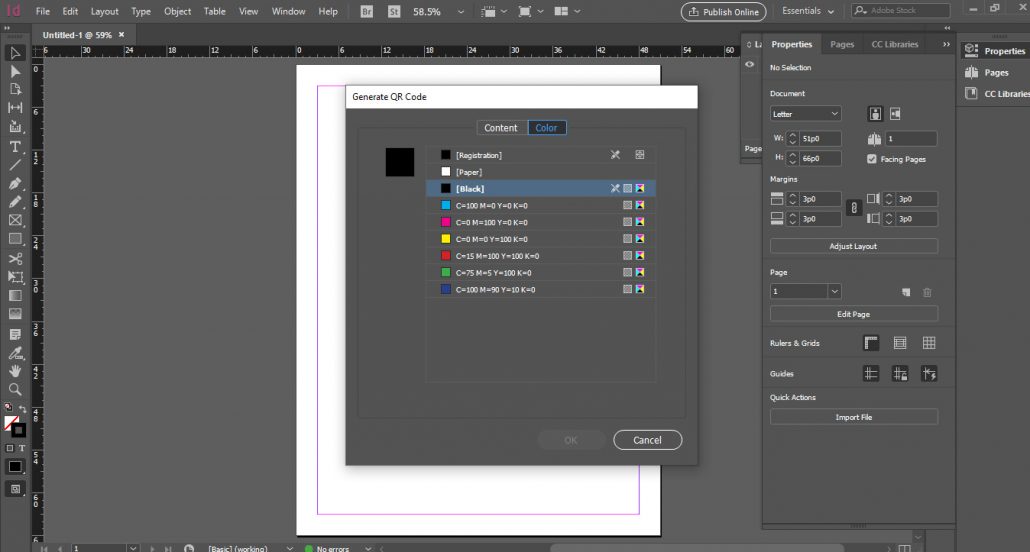Swap fill and stroke colors

pos(22,409)
